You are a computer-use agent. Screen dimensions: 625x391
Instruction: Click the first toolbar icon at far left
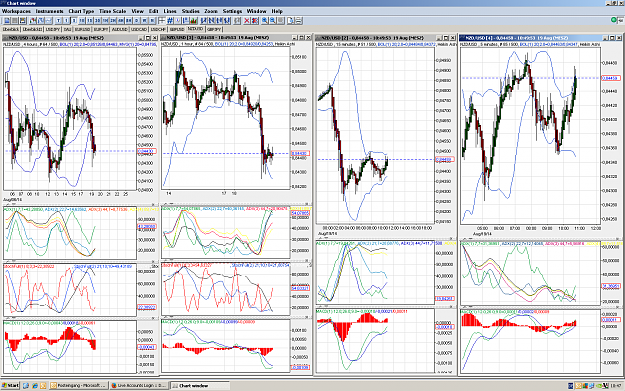tap(7, 20)
